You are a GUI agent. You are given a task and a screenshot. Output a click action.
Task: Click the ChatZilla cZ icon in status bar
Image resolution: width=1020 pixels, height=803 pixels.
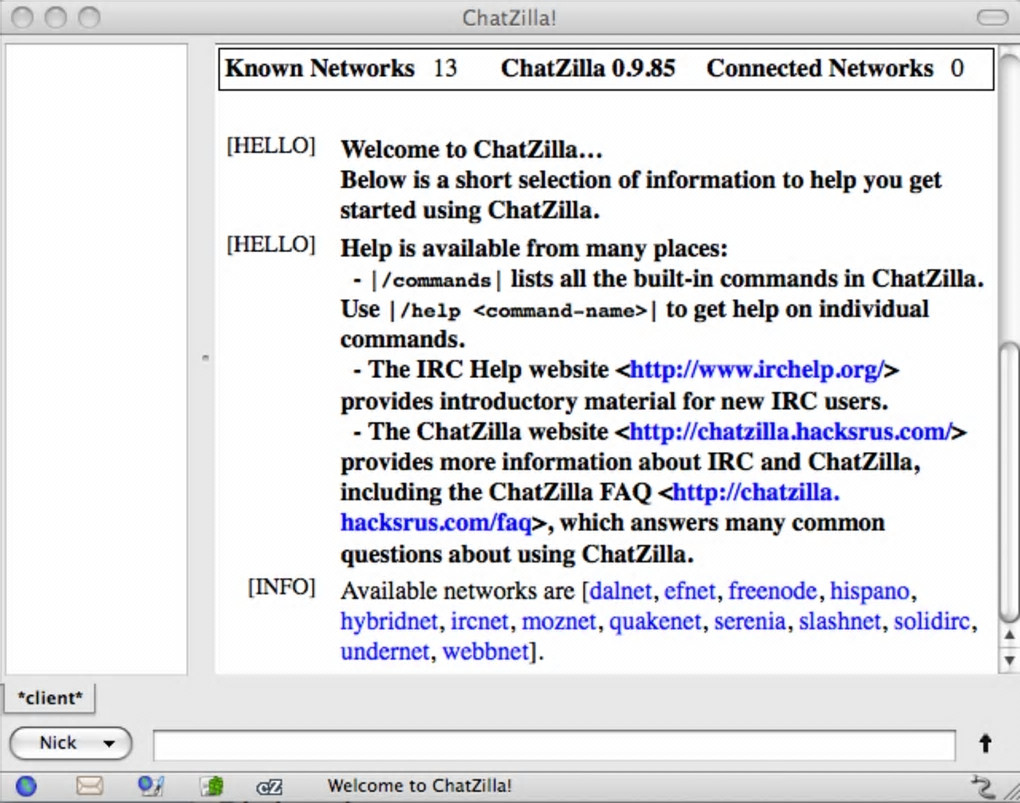(269, 787)
